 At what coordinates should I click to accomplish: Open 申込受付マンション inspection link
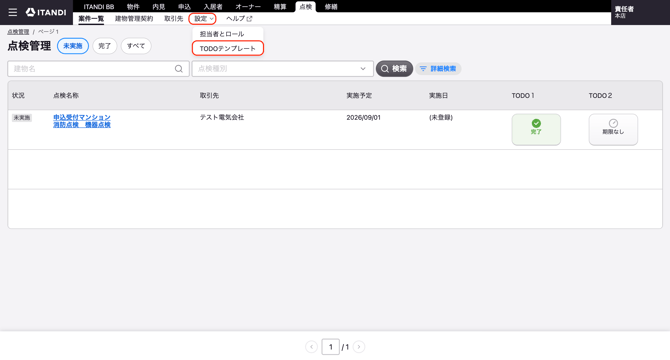pos(82,121)
